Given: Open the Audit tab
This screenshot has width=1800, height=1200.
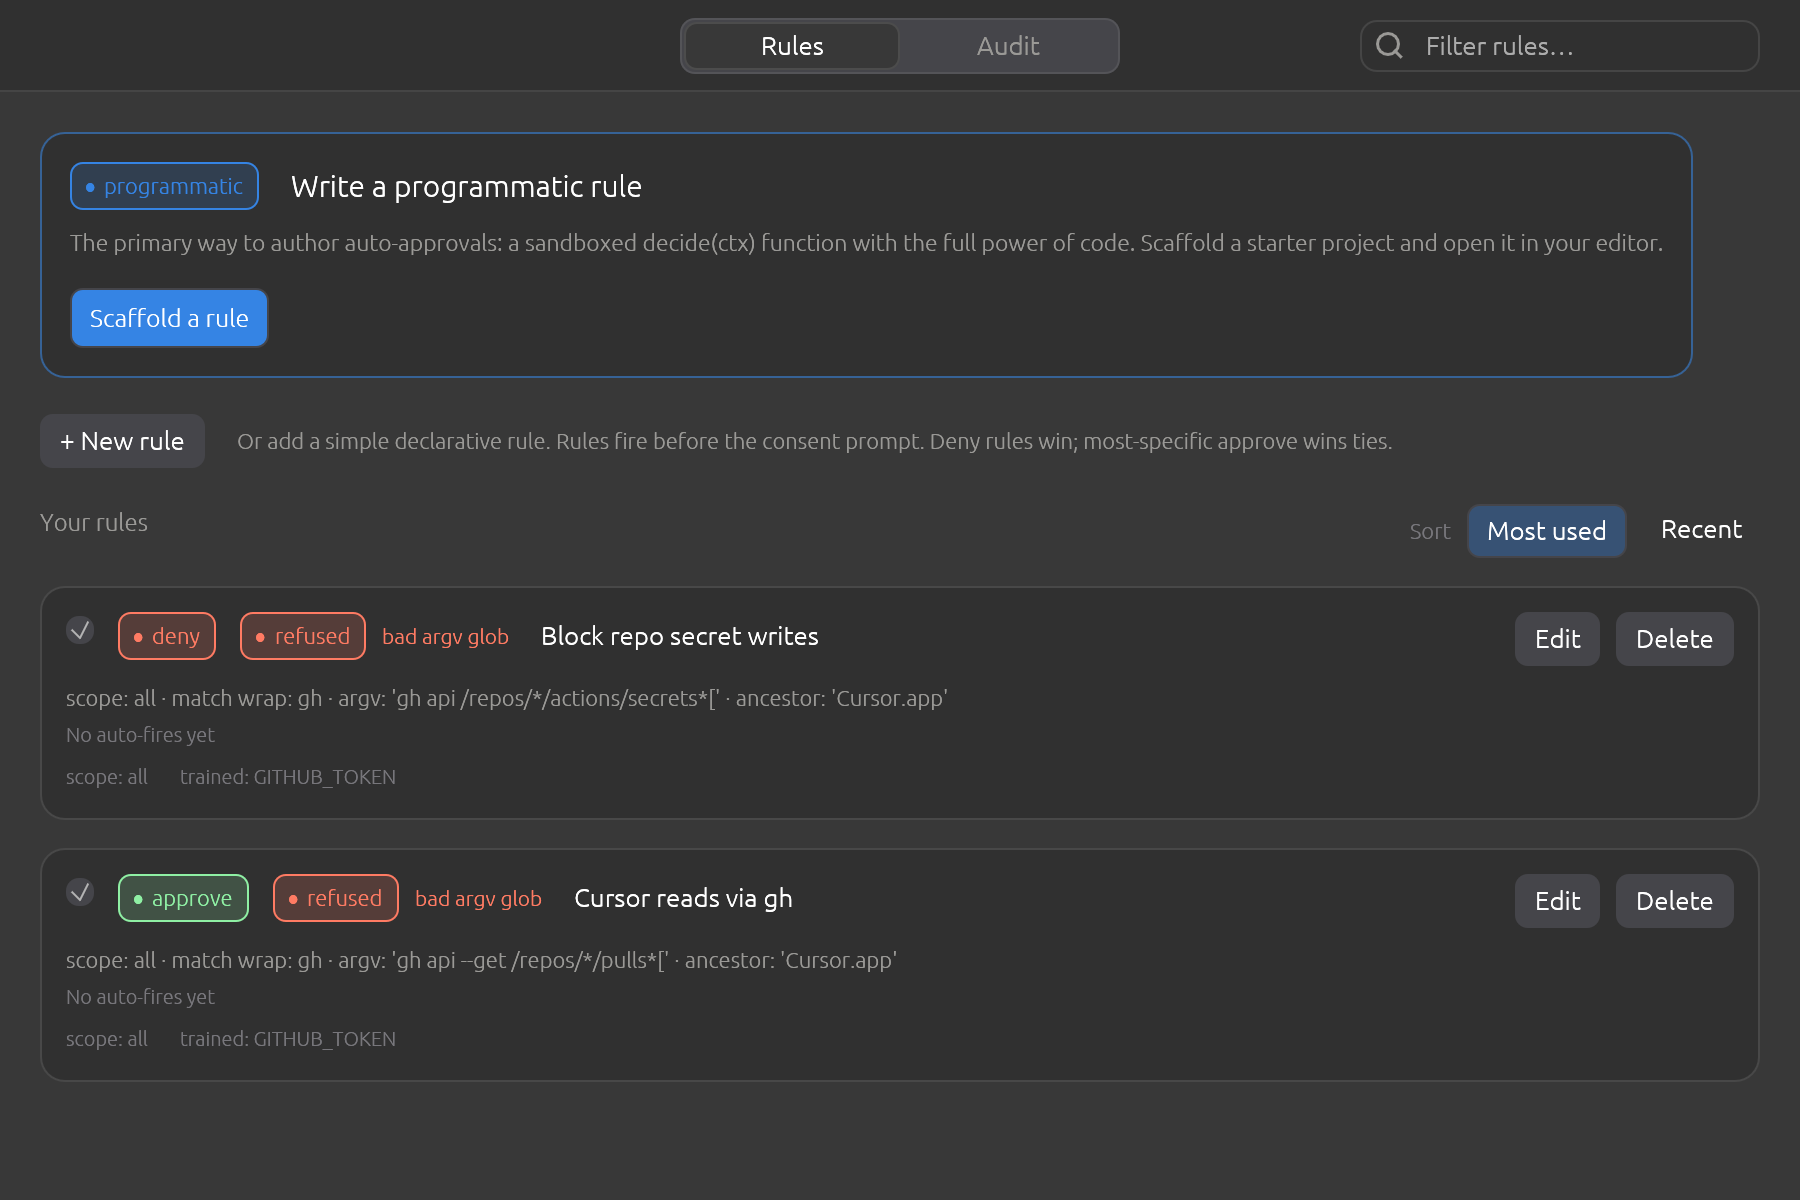Looking at the screenshot, I should point(1008,46).
